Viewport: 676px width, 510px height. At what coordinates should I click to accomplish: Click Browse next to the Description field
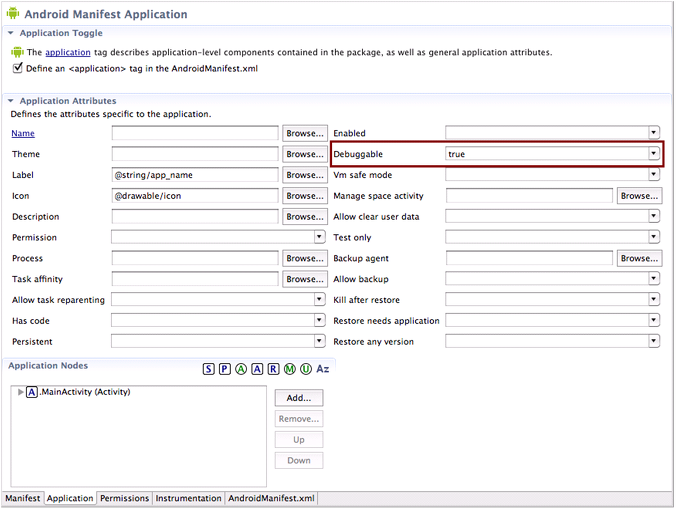click(x=305, y=217)
